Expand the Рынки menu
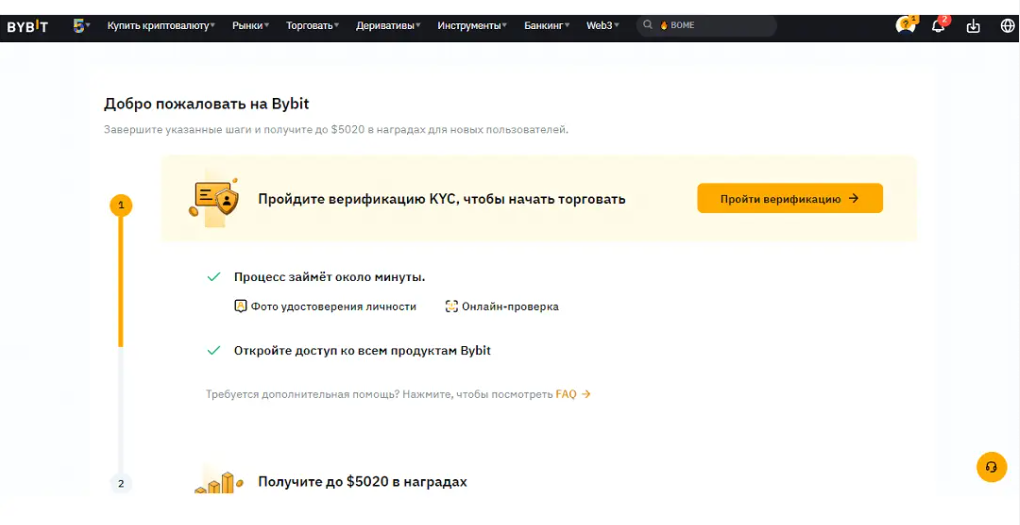Image resolution: width=1020 pixels, height=525 pixels. 250,25
